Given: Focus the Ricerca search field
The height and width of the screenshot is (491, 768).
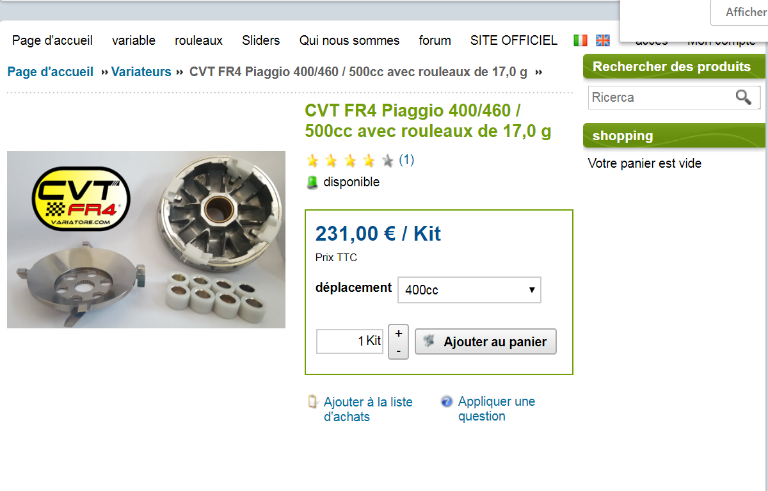Looking at the screenshot, I should (661, 98).
